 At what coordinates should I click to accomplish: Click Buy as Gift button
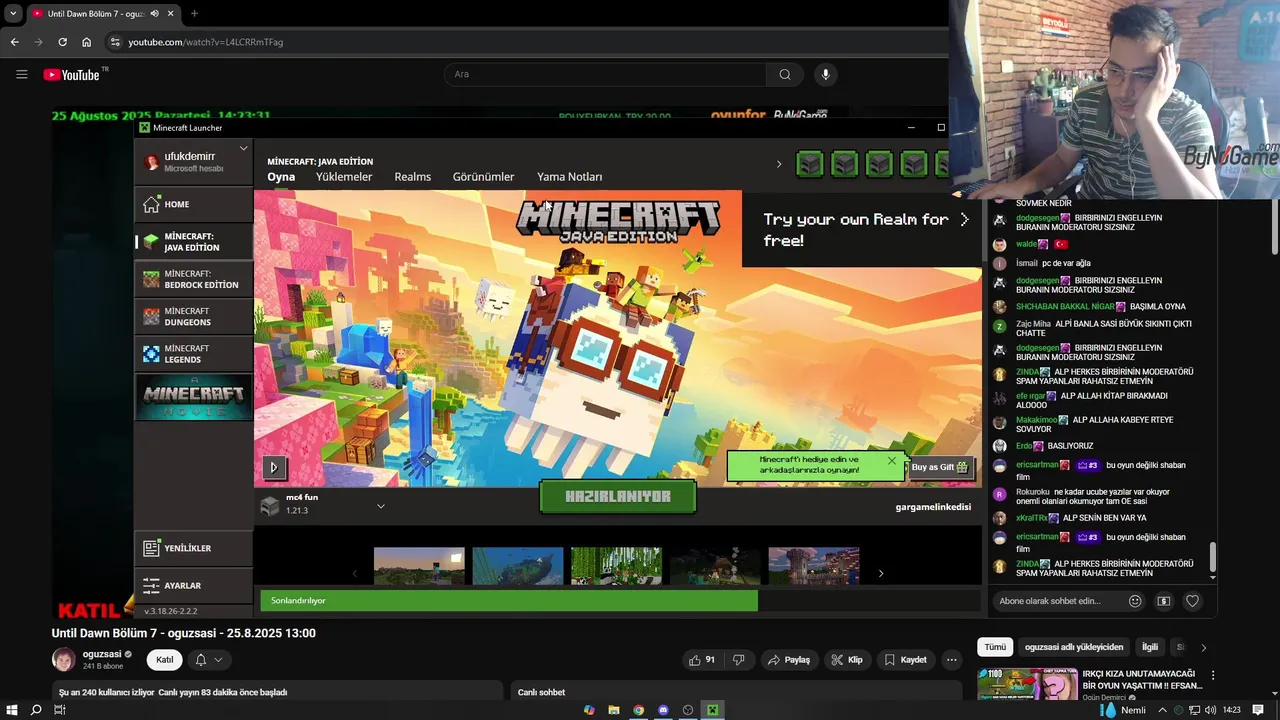pyautogui.click(x=940, y=467)
